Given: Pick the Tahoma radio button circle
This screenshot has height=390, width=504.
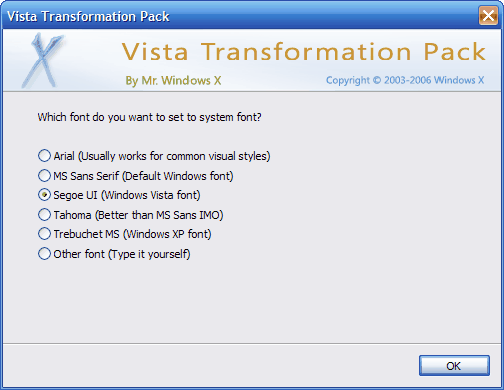Looking at the screenshot, I should [x=44, y=215].
